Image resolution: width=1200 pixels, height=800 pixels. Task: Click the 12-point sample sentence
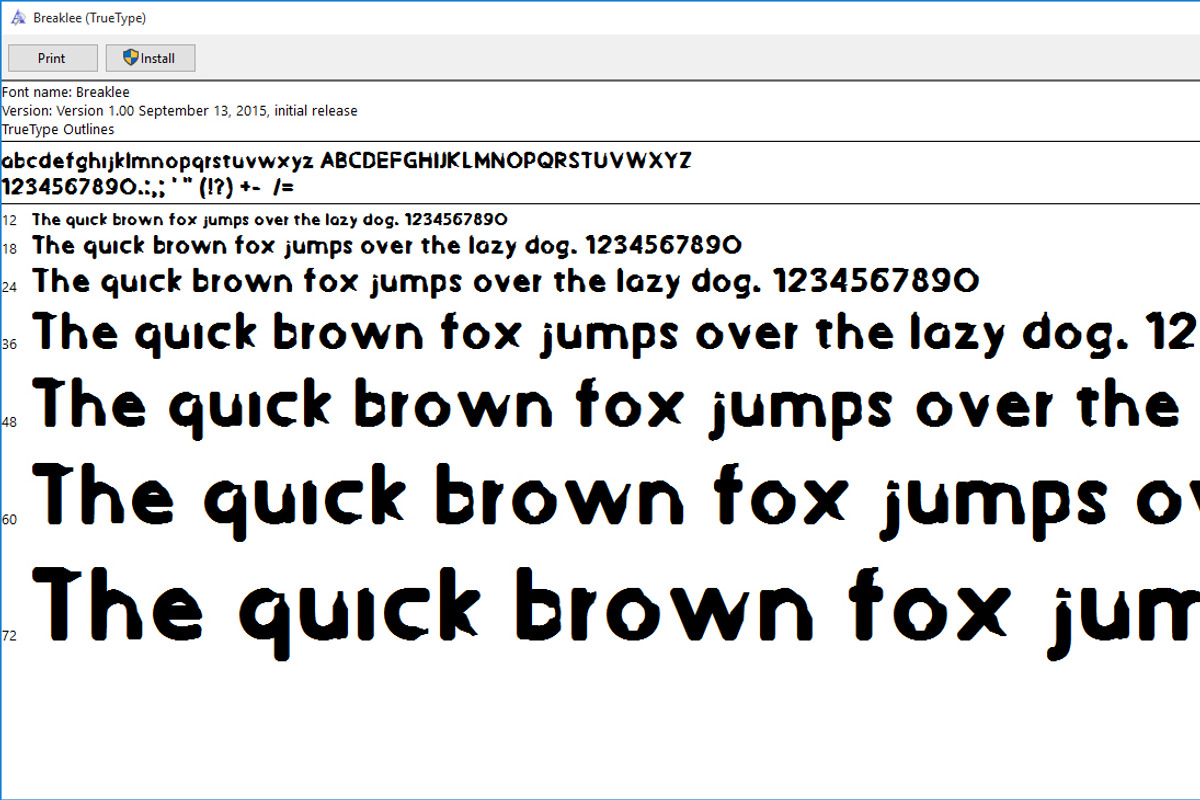tap(270, 219)
